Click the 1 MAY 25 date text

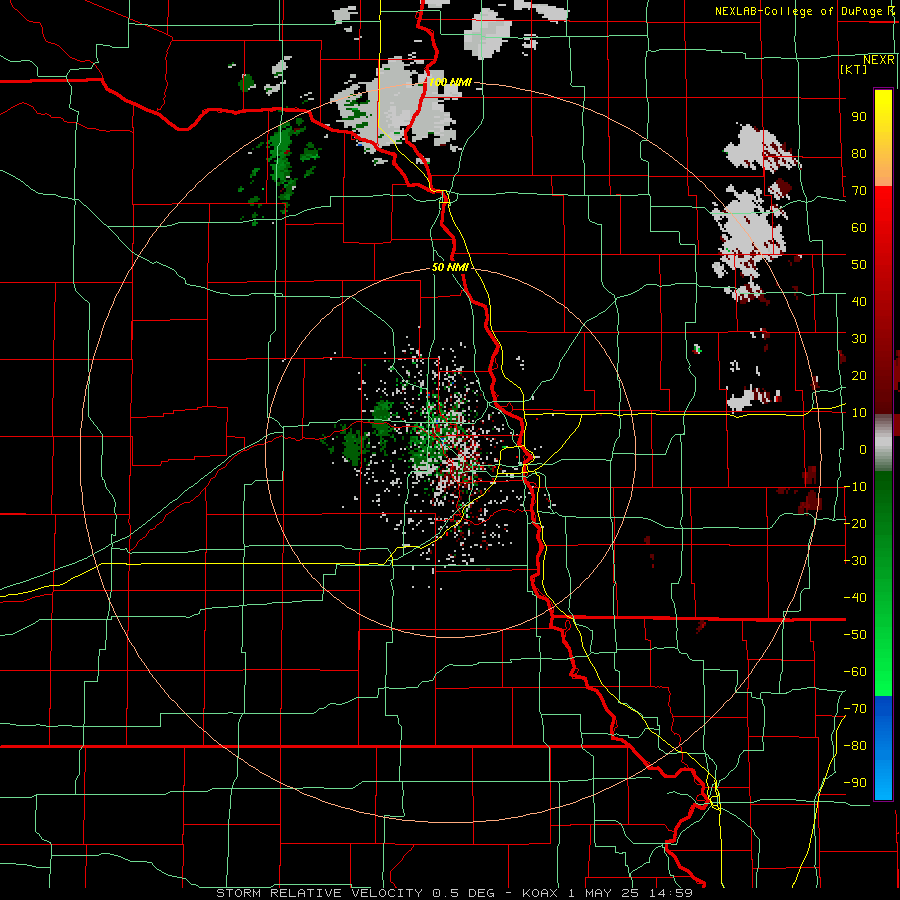coord(604,893)
